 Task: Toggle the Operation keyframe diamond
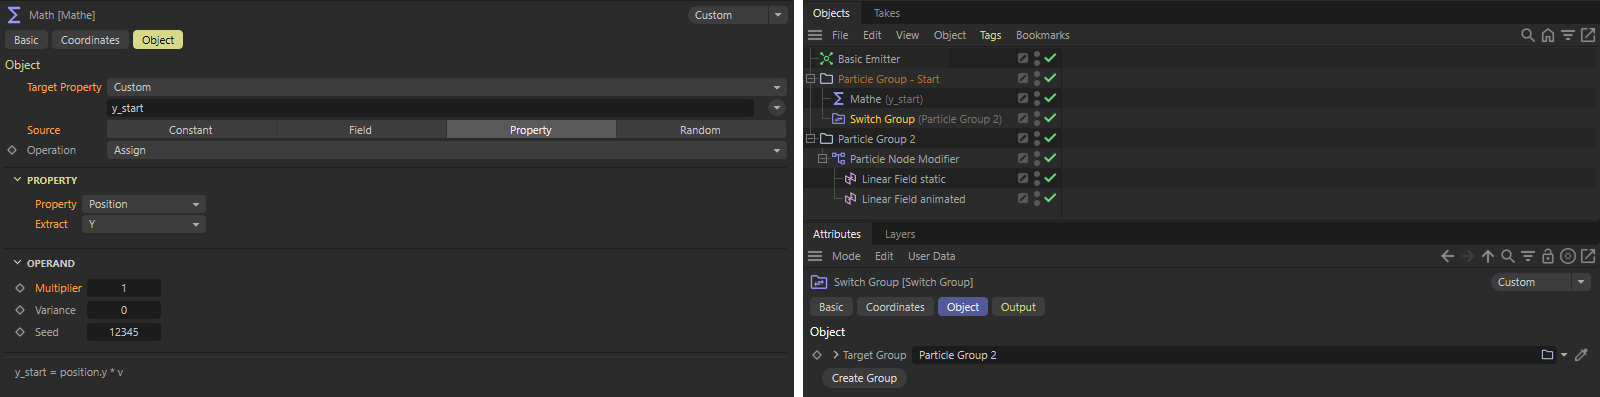12,150
